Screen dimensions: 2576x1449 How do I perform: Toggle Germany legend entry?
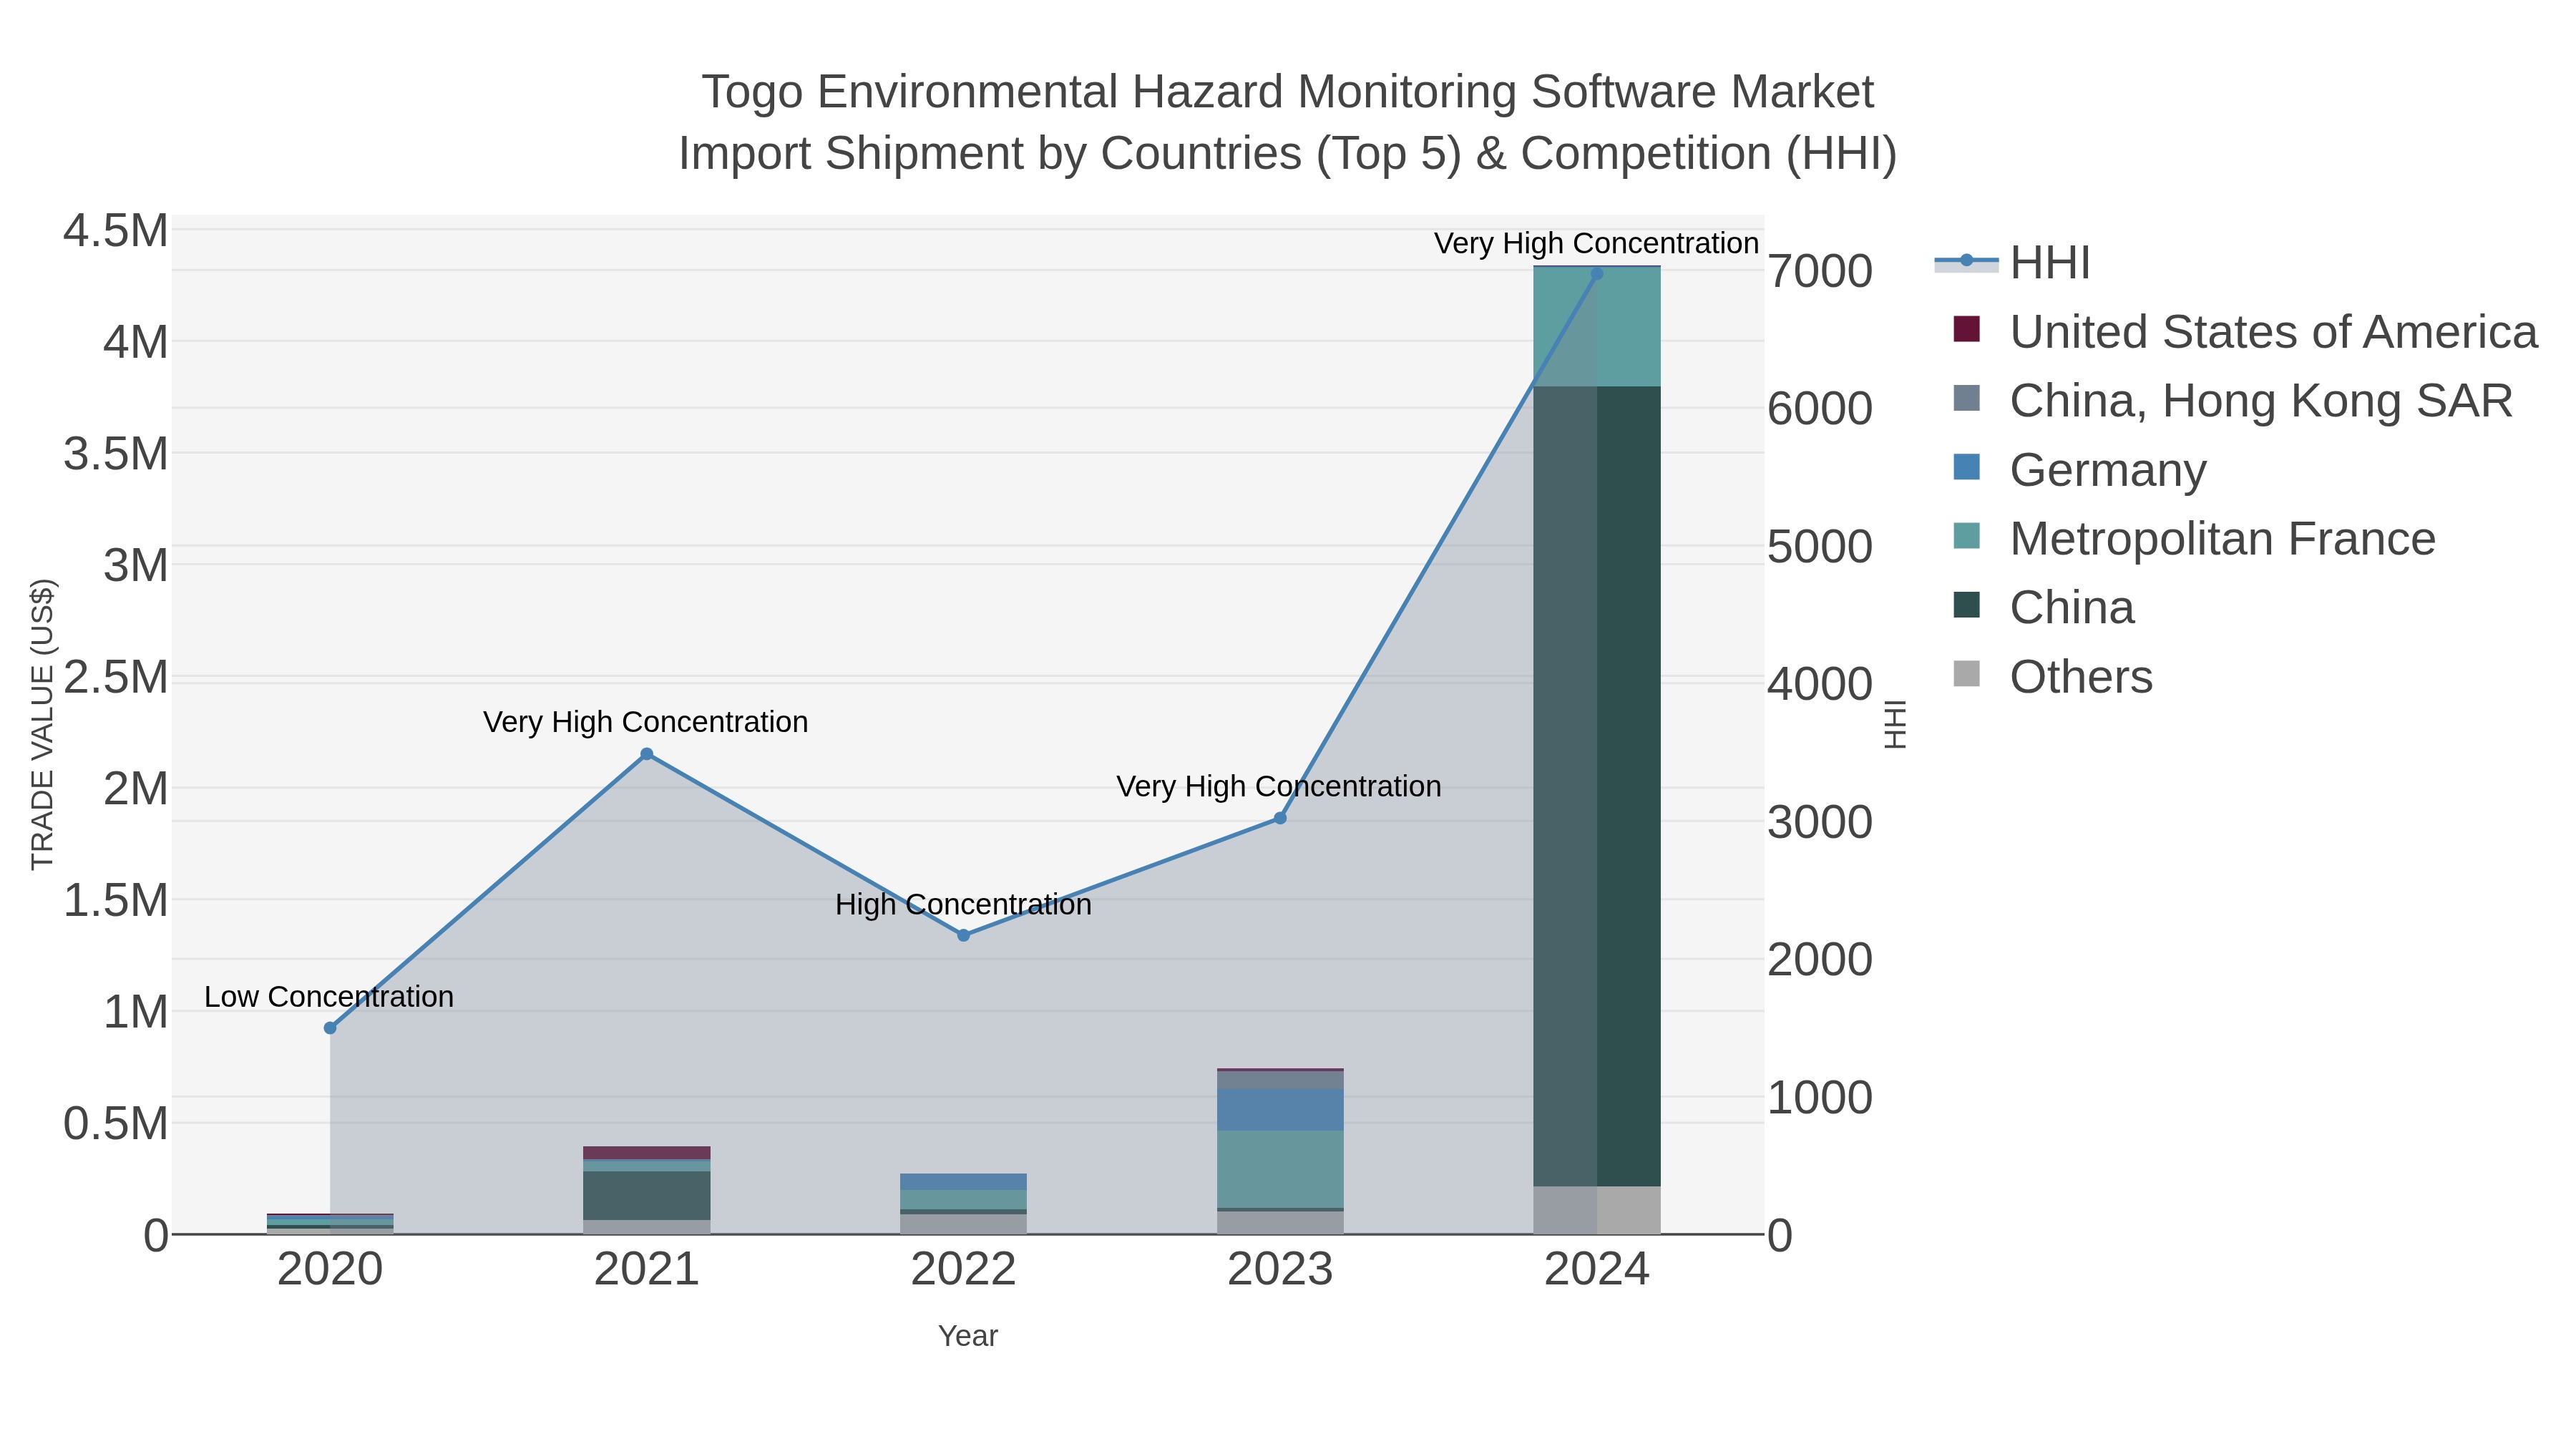[2079, 470]
